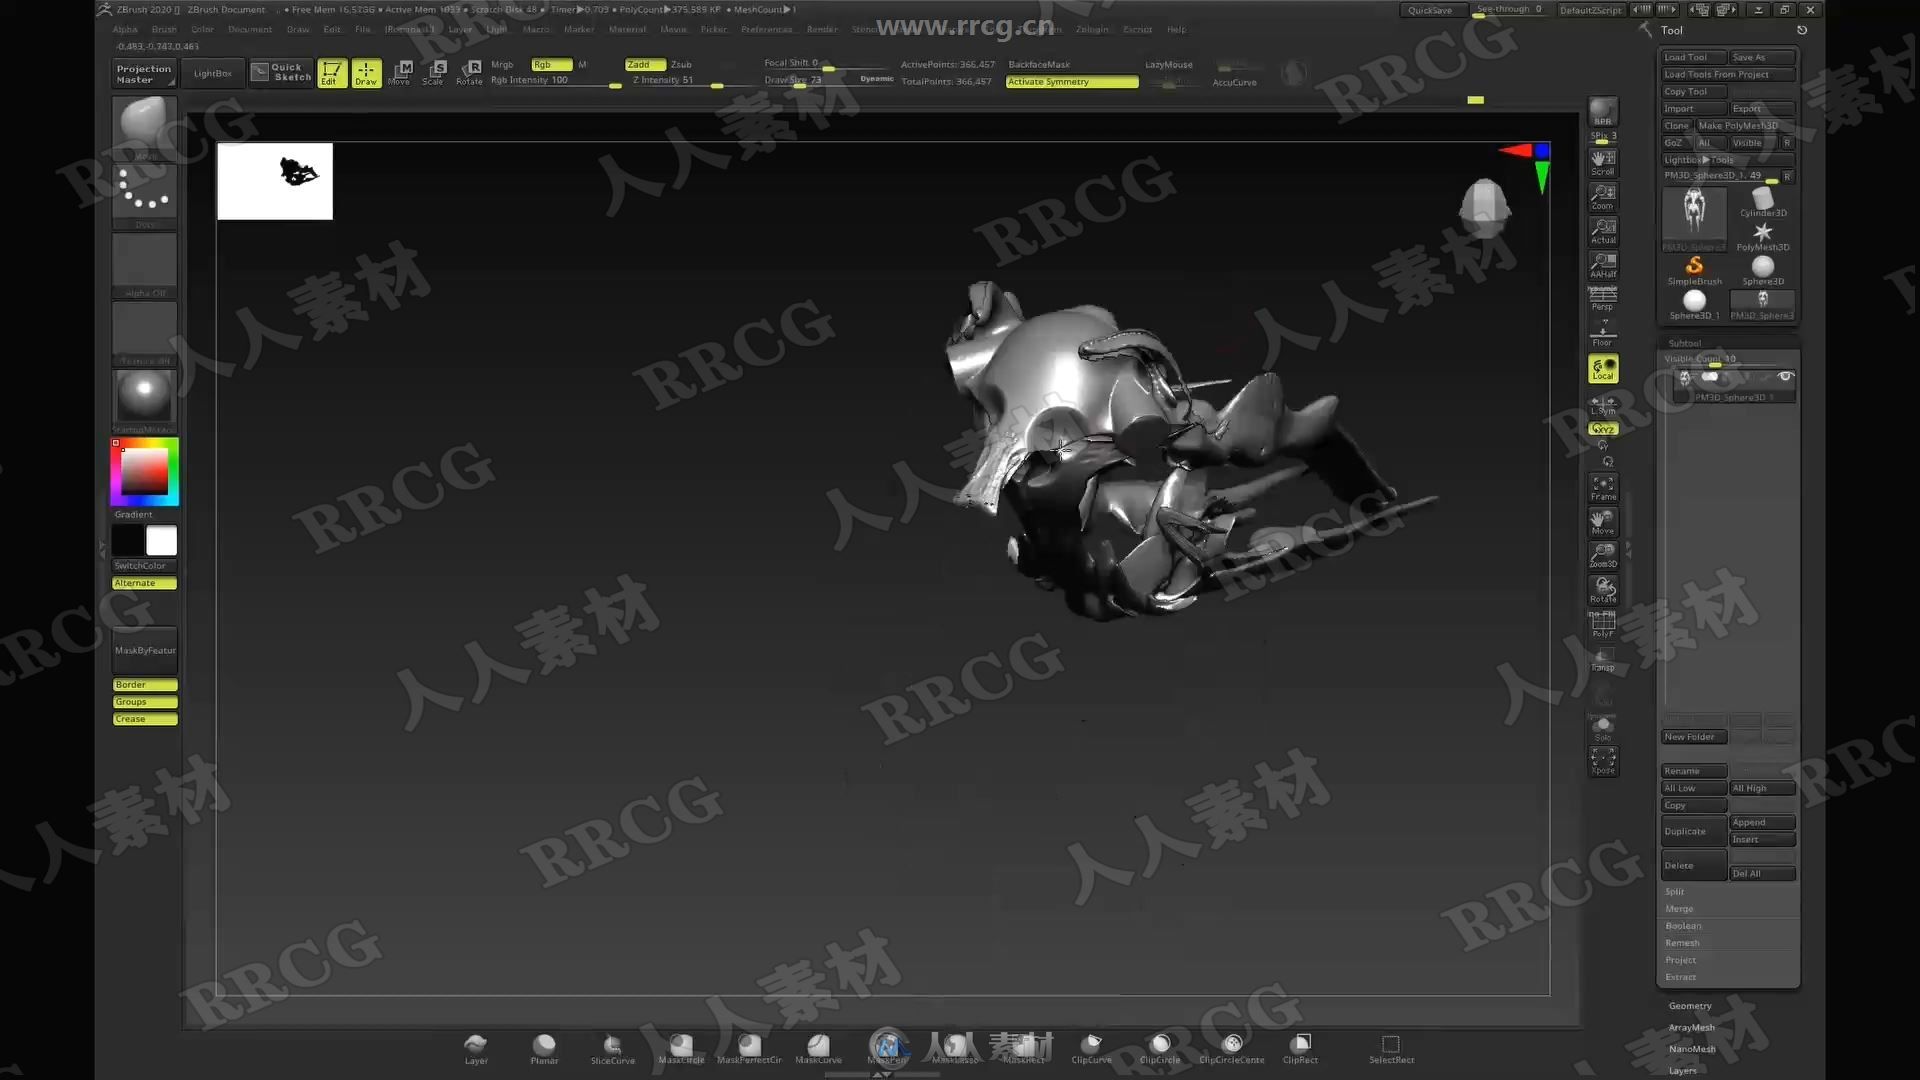Toggle the Floor grid
Screen dimensions: 1920x1080
[1603, 334]
